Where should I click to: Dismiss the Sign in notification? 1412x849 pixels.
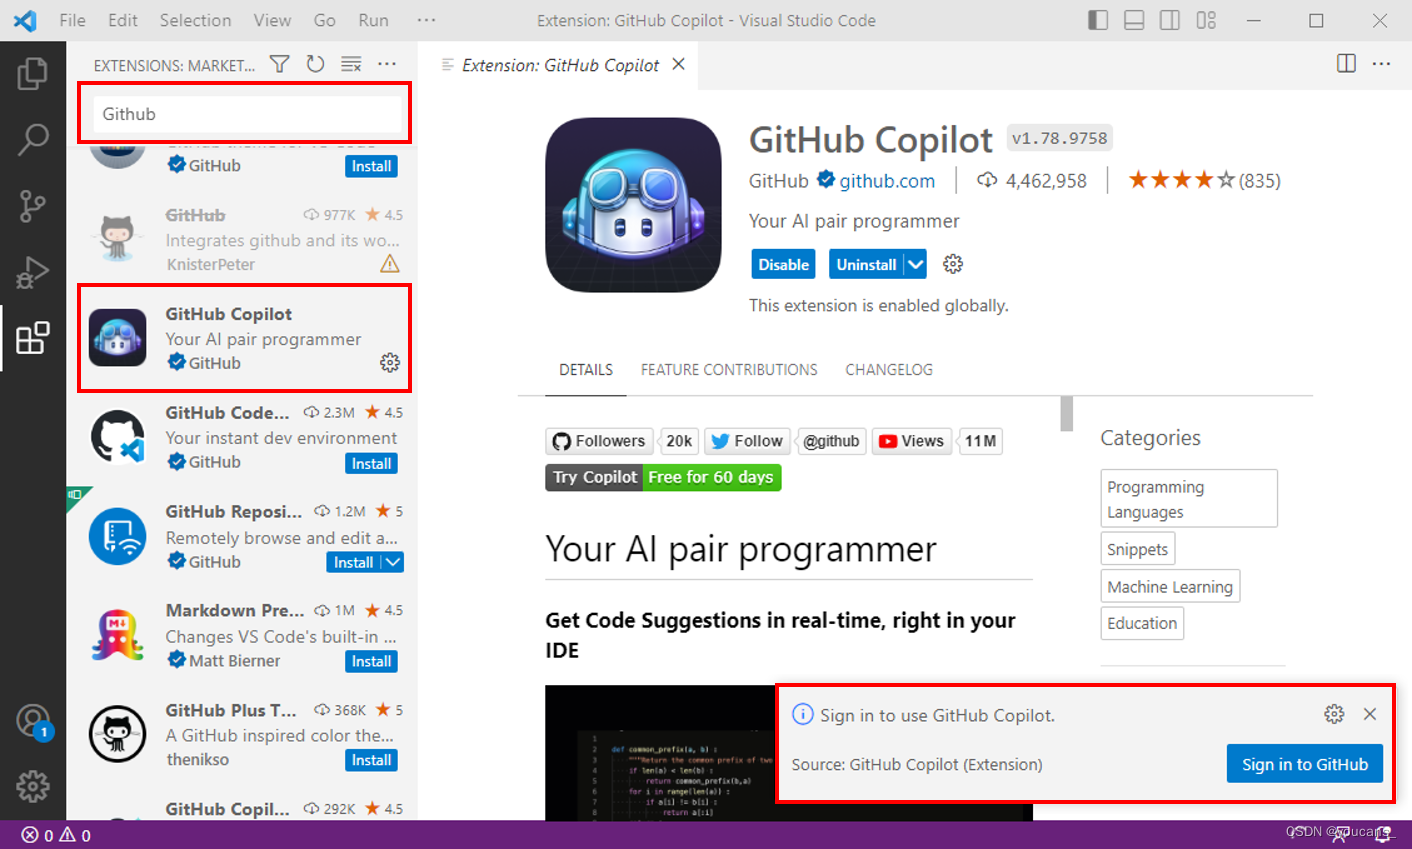[1370, 714]
